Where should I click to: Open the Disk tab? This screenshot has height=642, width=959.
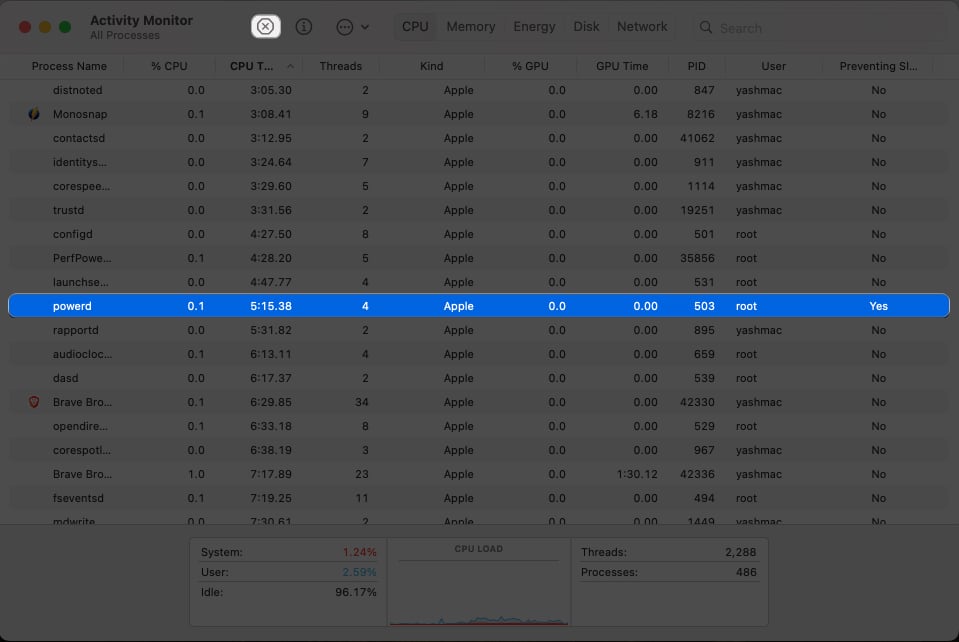tap(586, 27)
